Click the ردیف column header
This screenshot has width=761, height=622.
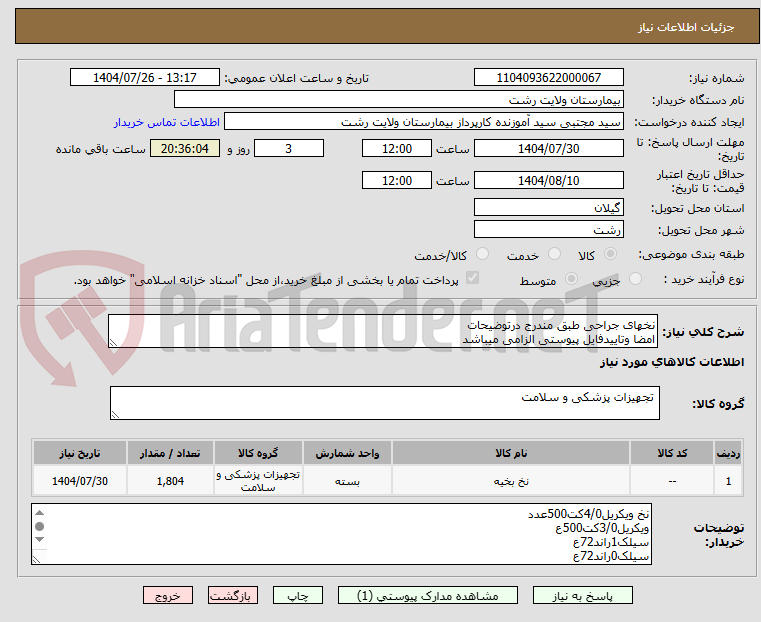728,453
